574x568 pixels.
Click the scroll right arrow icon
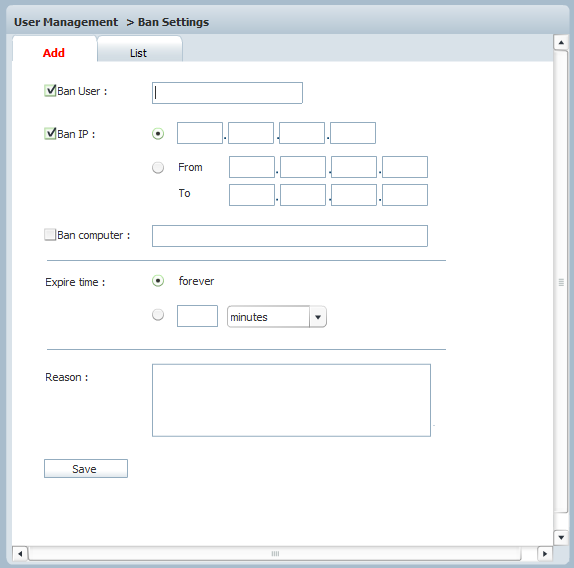pyautogui.click(x=545, y=554)
